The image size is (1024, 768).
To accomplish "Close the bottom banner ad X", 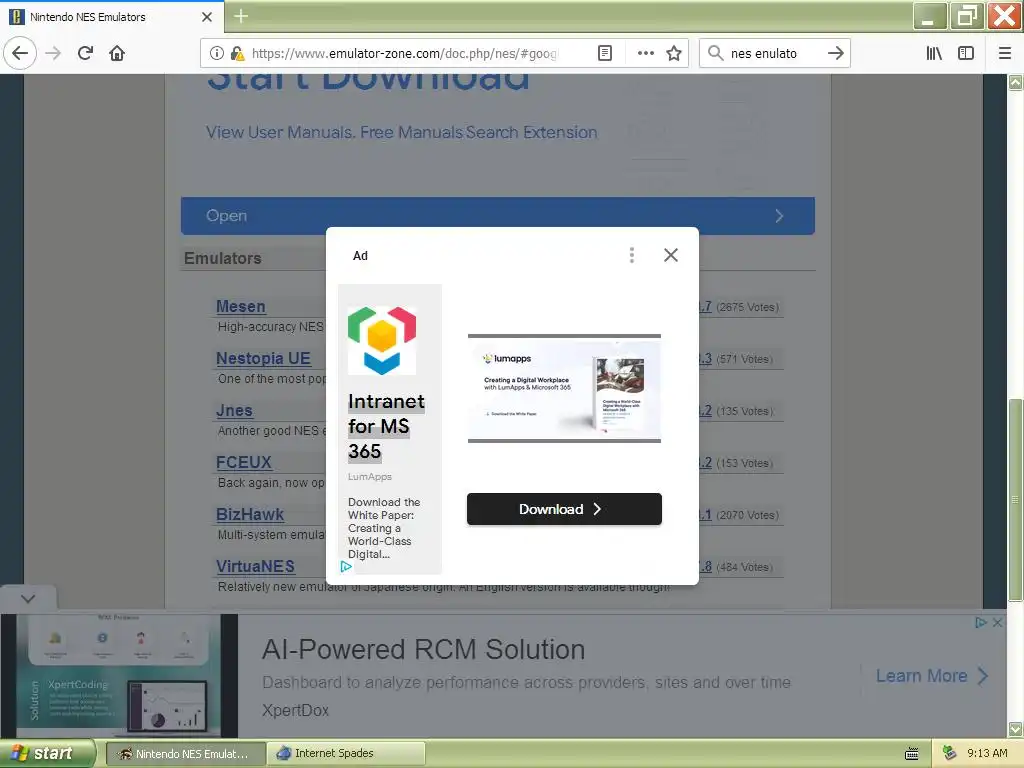I will coord(997,623).
